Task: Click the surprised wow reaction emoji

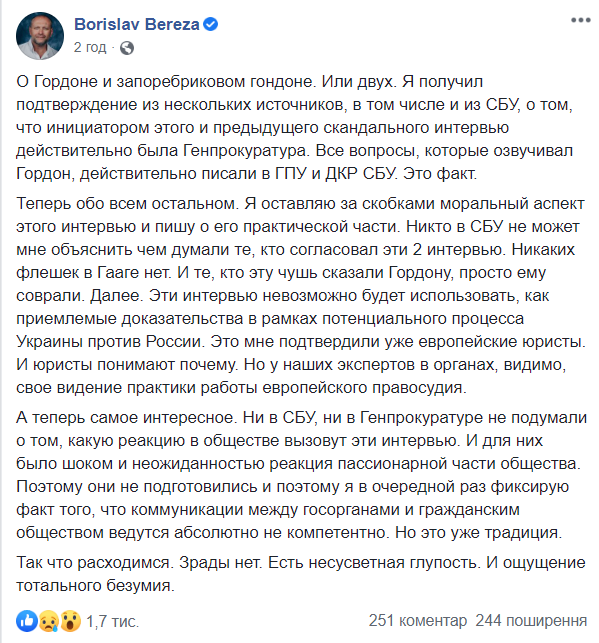Action: [x=70, y=621]
